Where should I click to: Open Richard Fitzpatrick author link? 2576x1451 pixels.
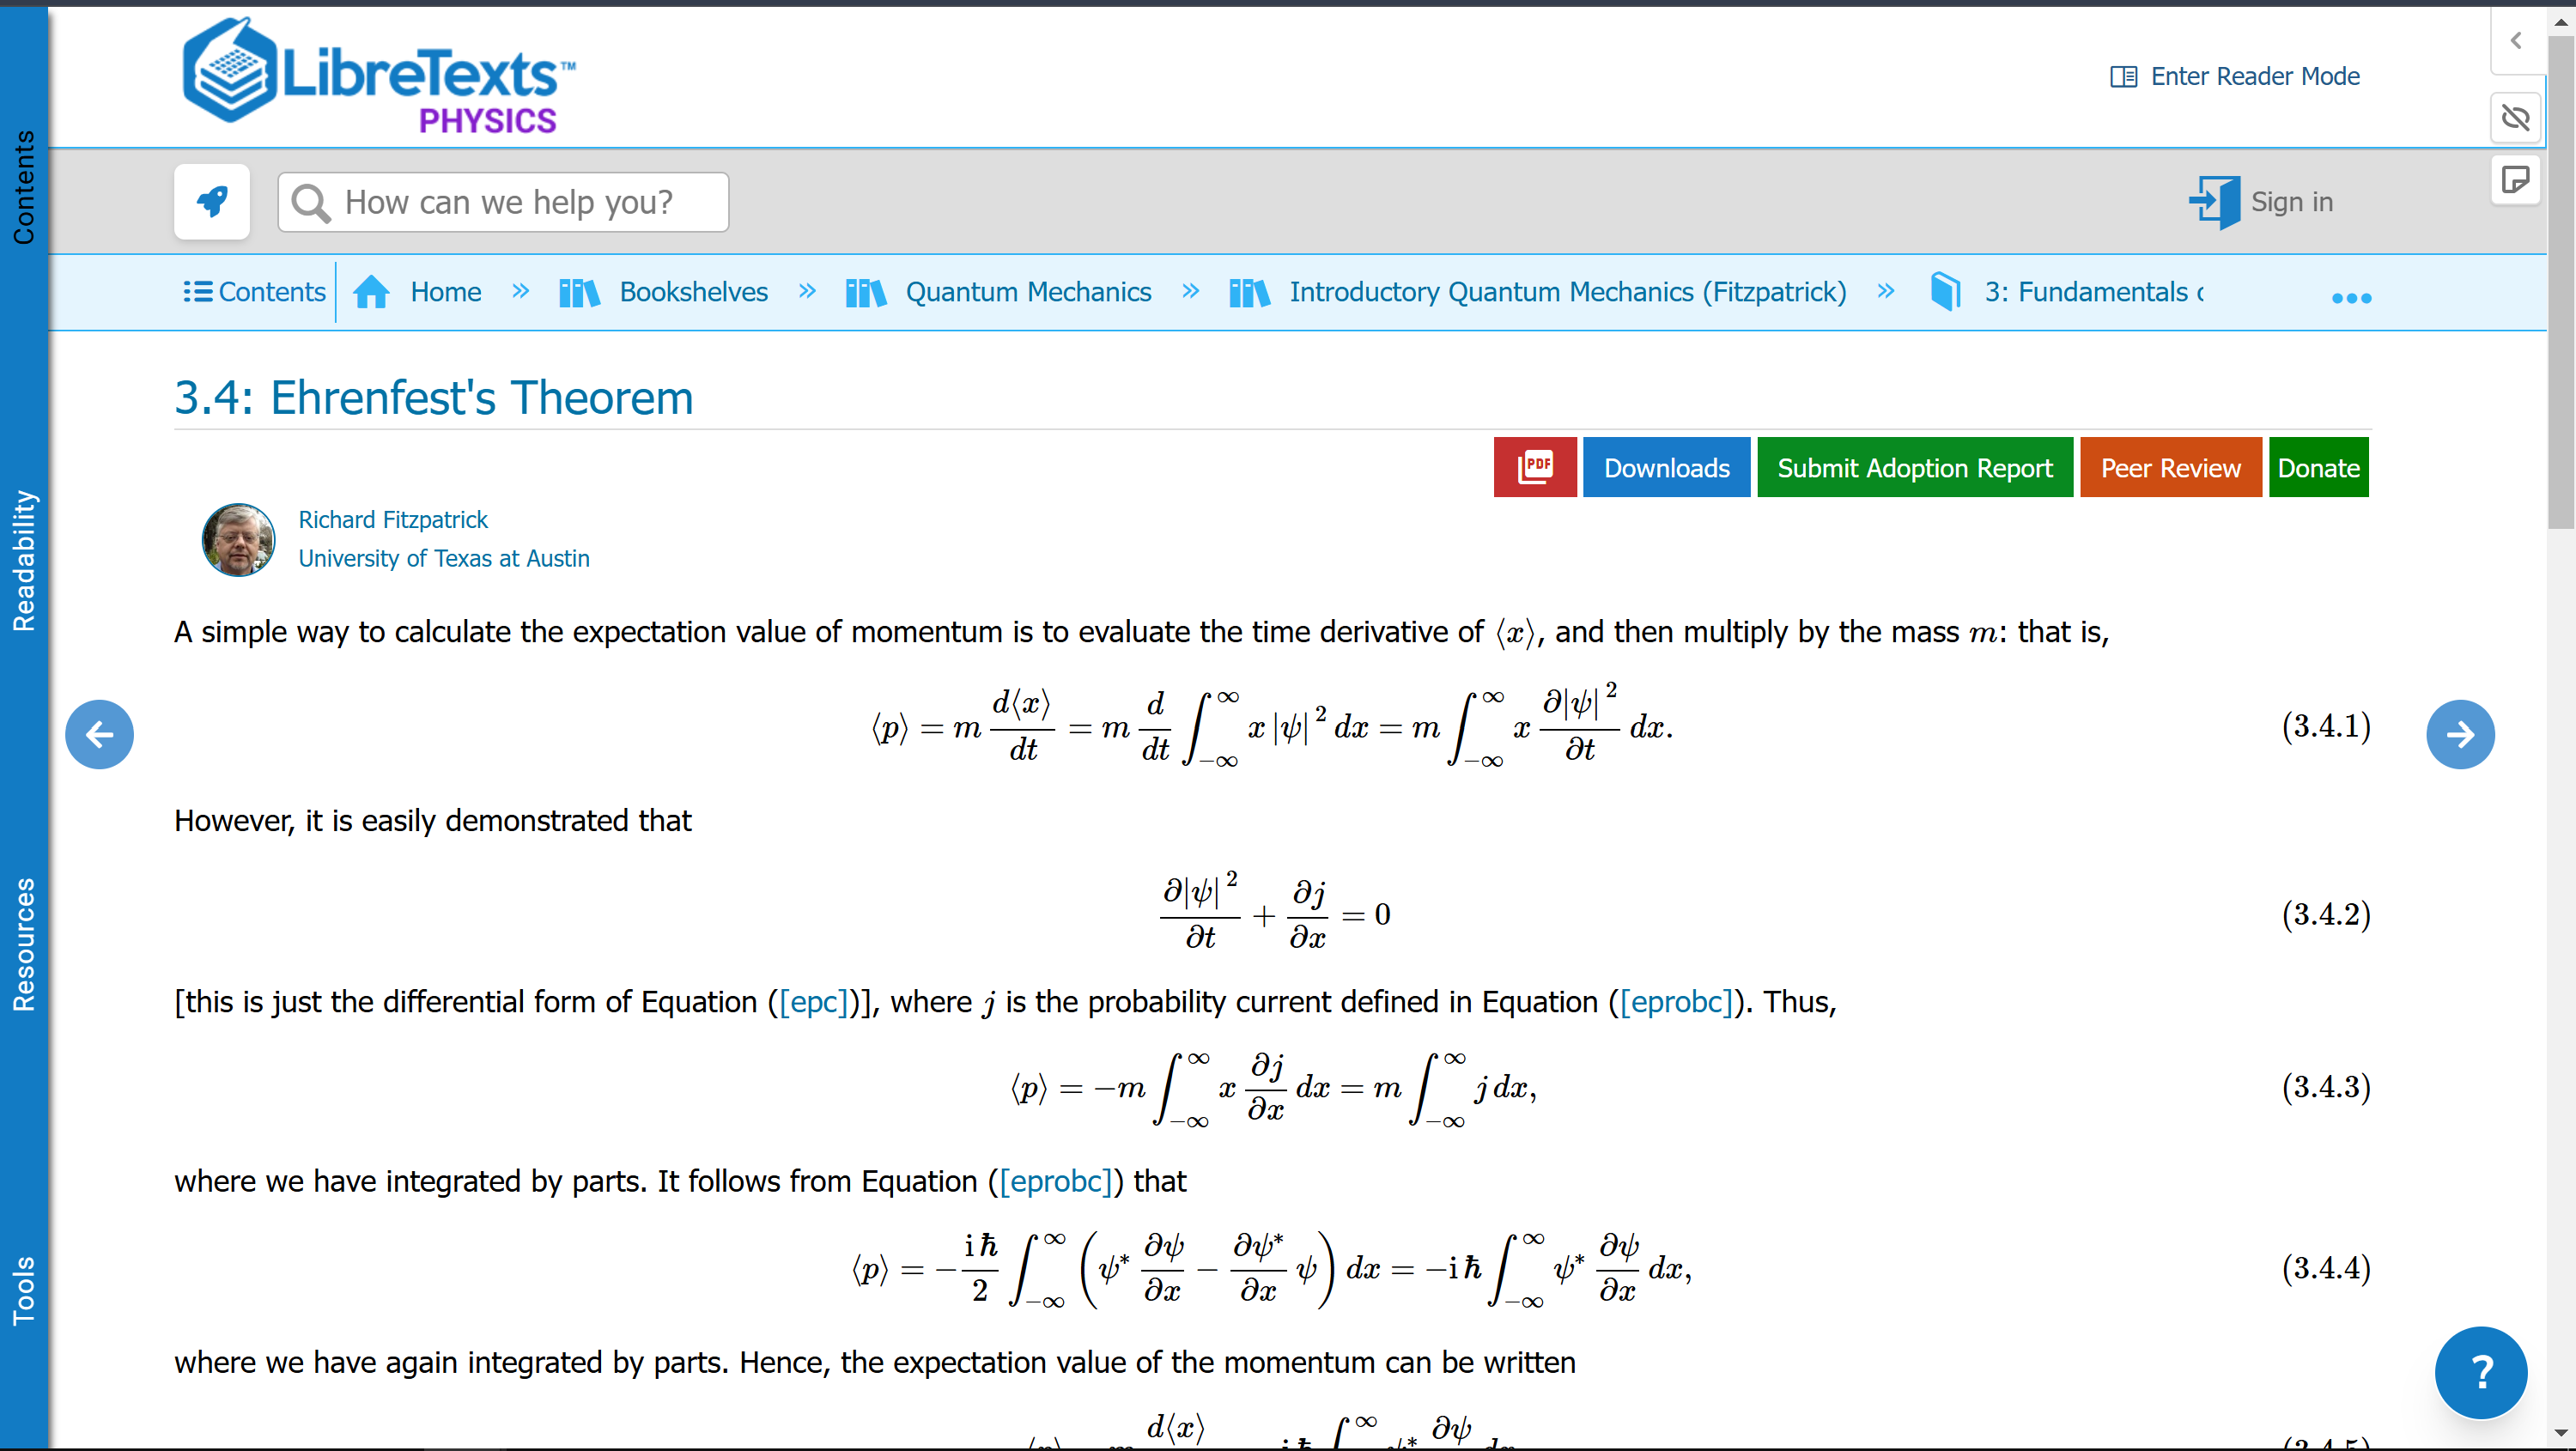[392, 519]
